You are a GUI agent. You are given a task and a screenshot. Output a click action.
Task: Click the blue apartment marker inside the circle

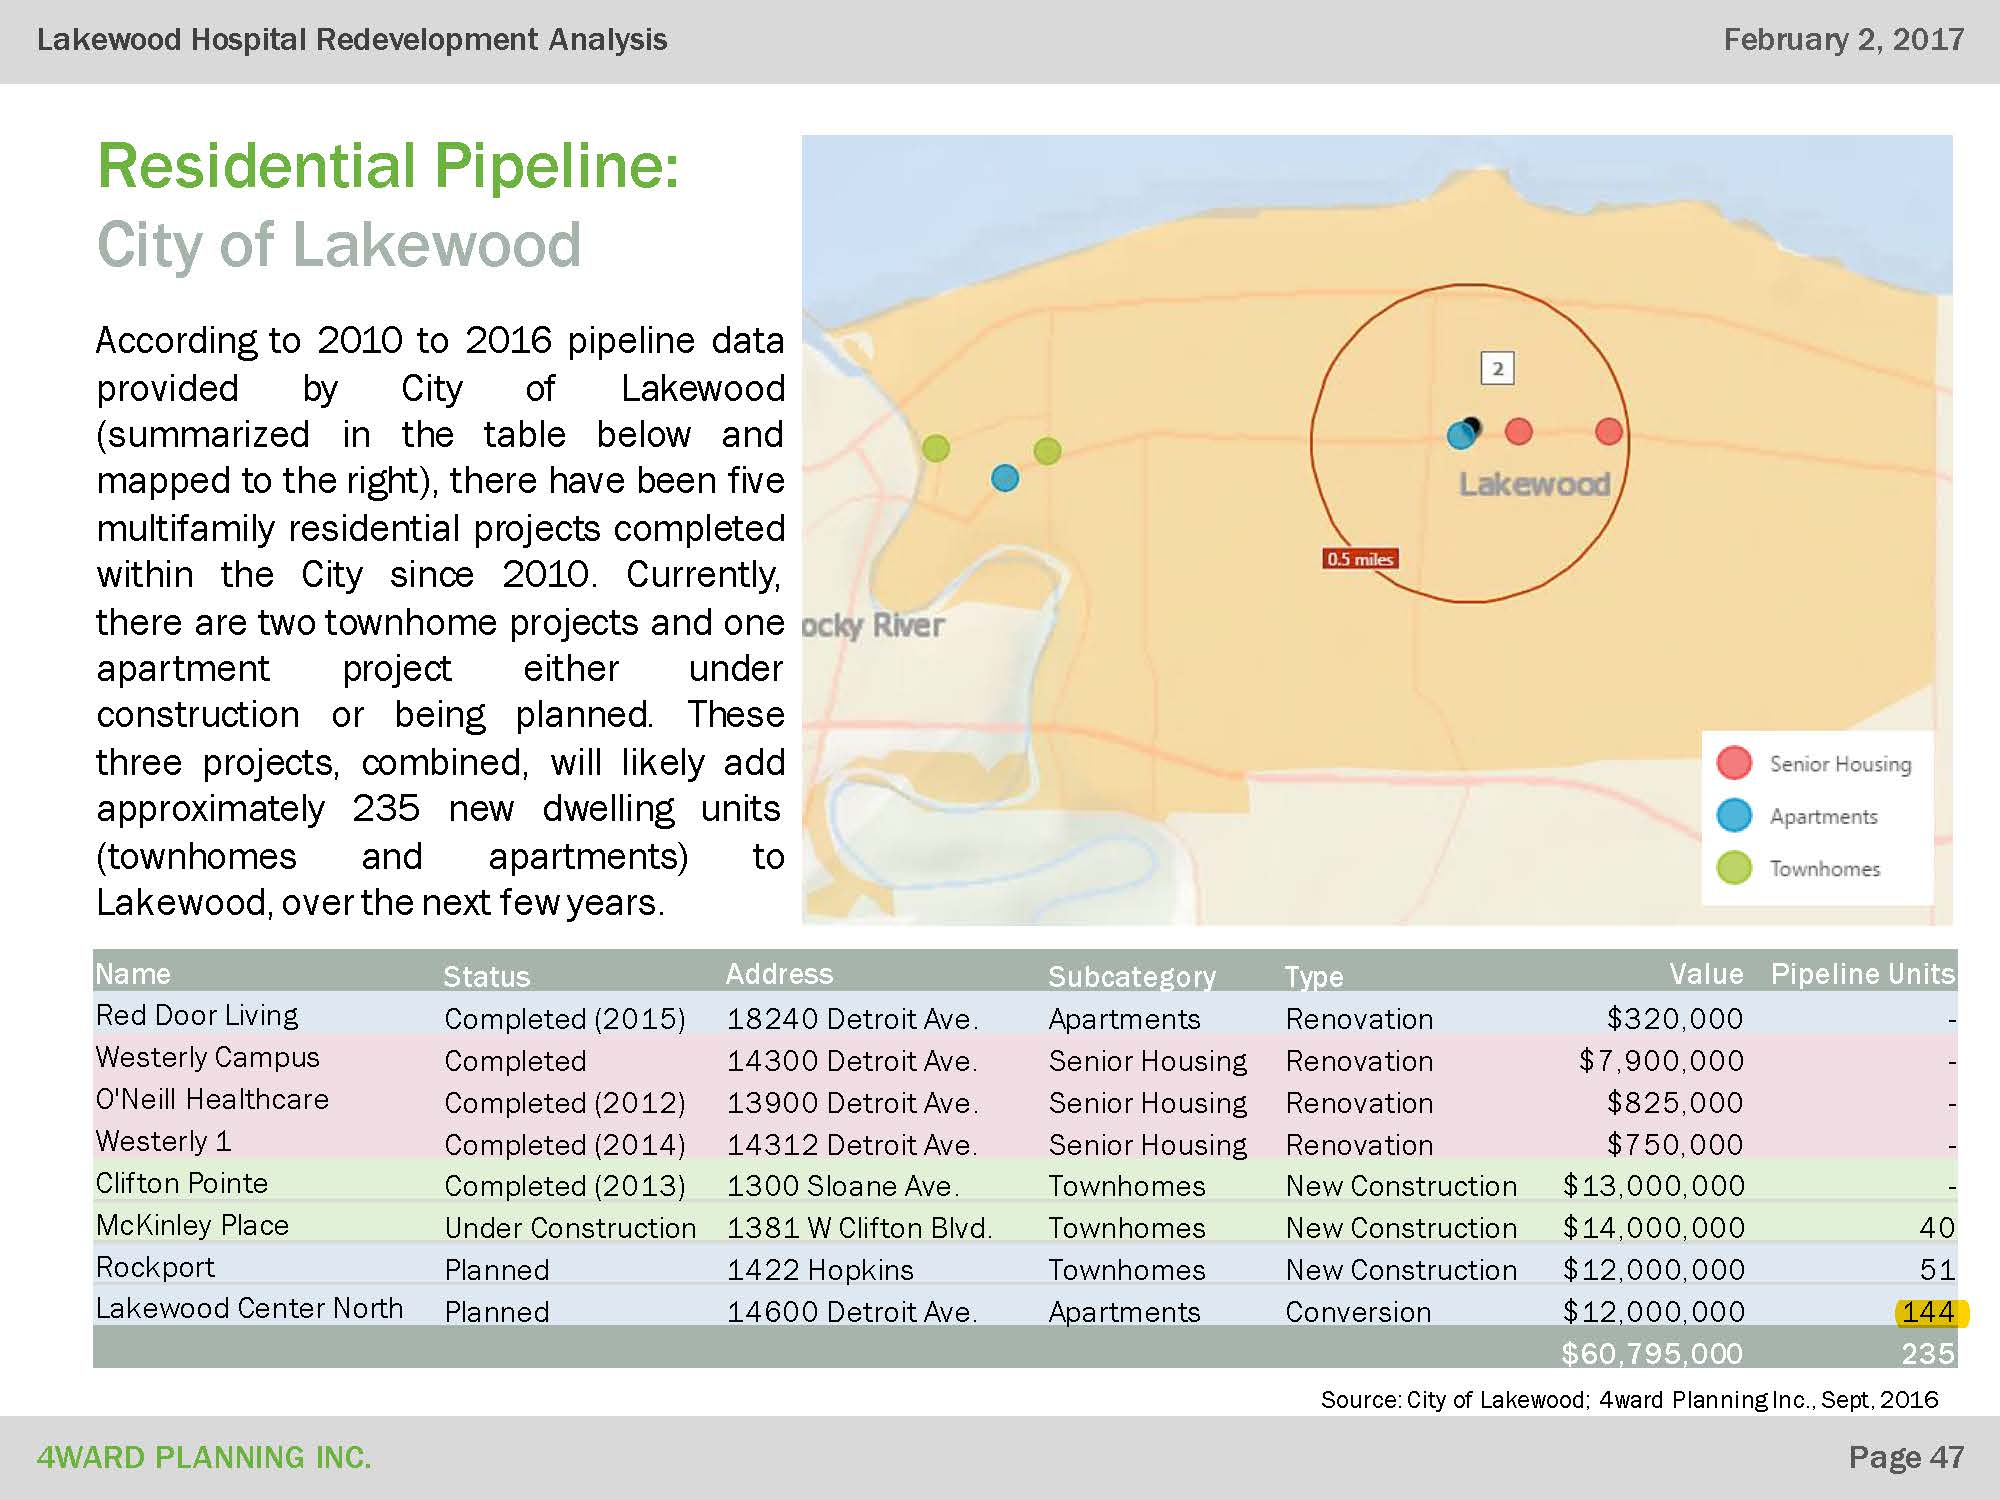click(x=1459, y=432)
